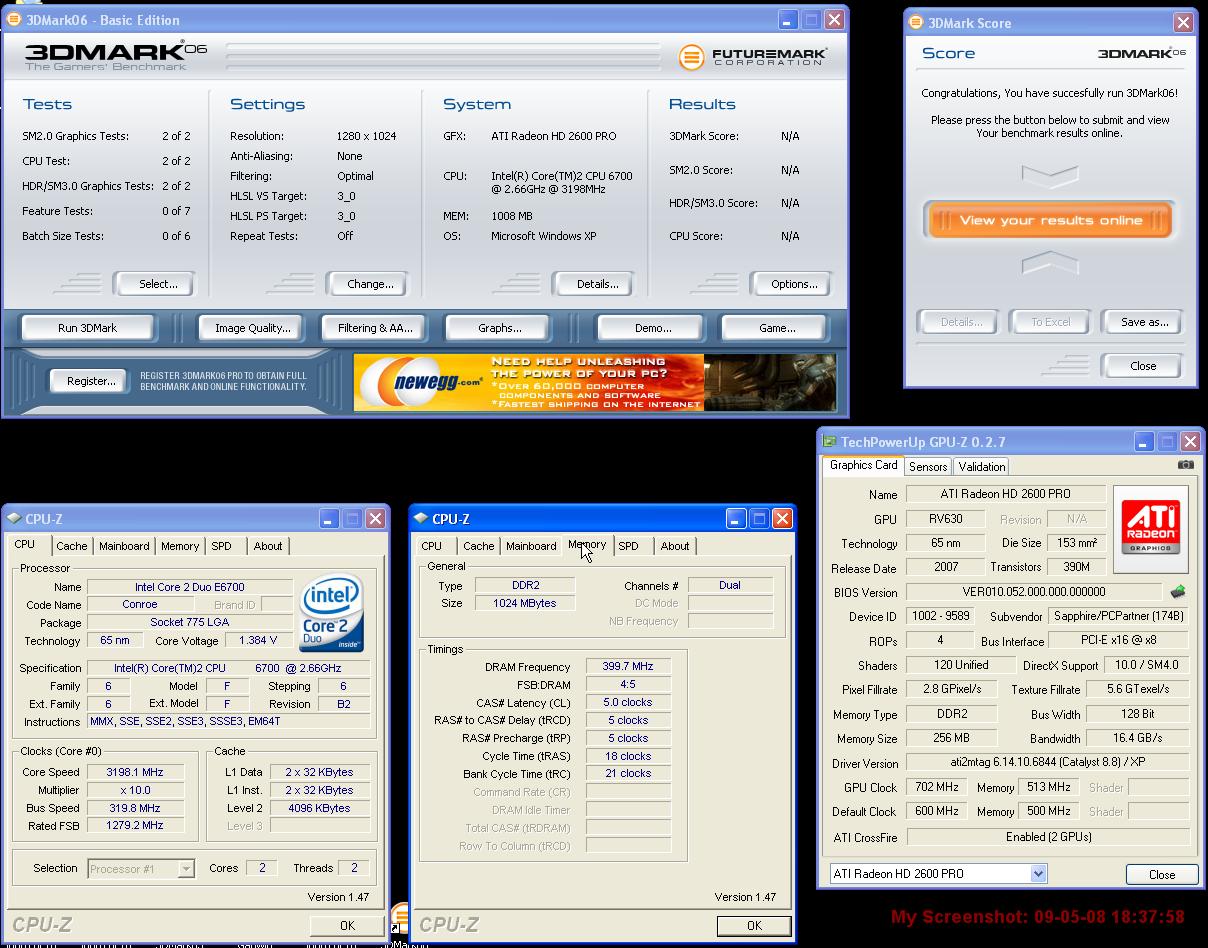Click the Register button
This screenshot has height=948, width=1208.
91,381
